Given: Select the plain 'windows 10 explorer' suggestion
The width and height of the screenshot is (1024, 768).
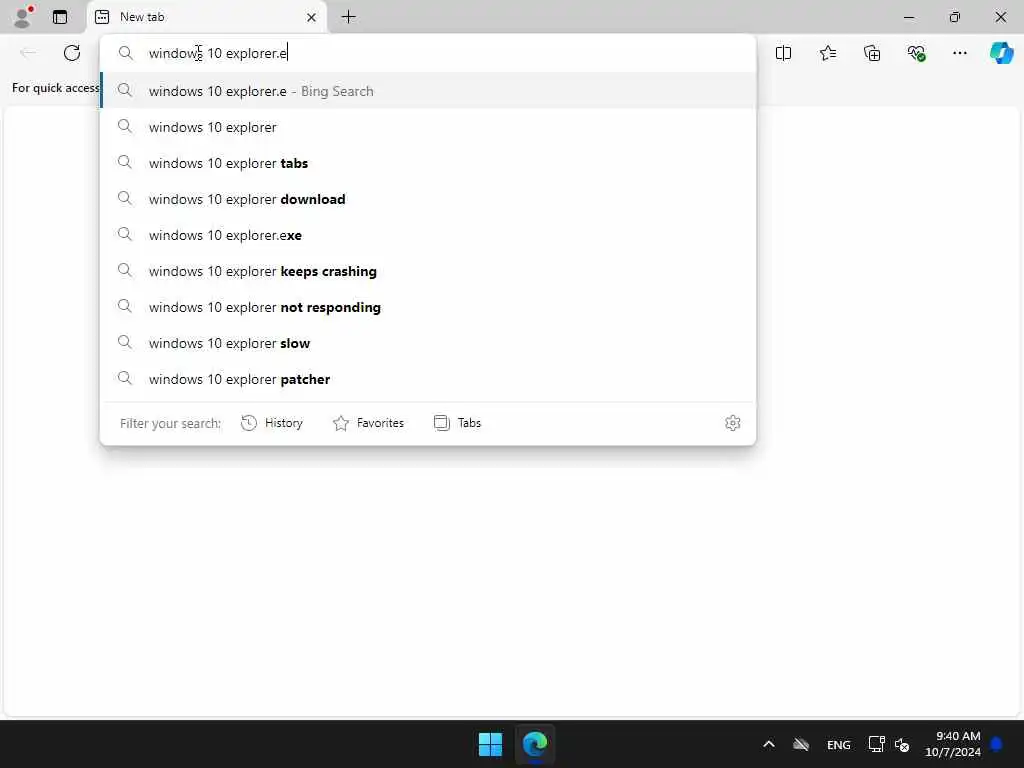Looking at the screenshot, I should pyautogui.click(x=428, y=127).
